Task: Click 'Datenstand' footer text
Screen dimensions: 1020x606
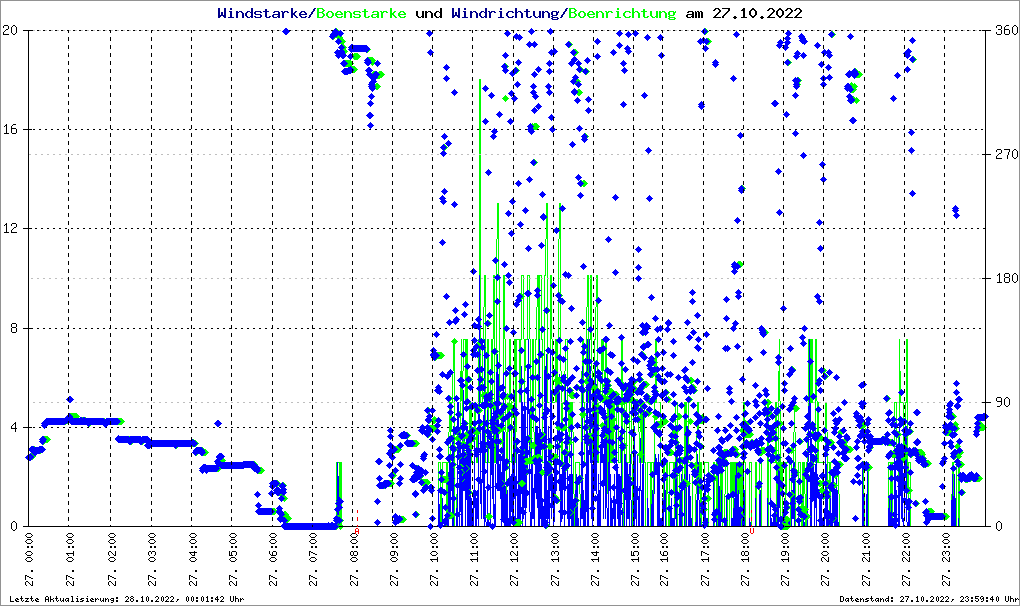Action: point(929,599)
